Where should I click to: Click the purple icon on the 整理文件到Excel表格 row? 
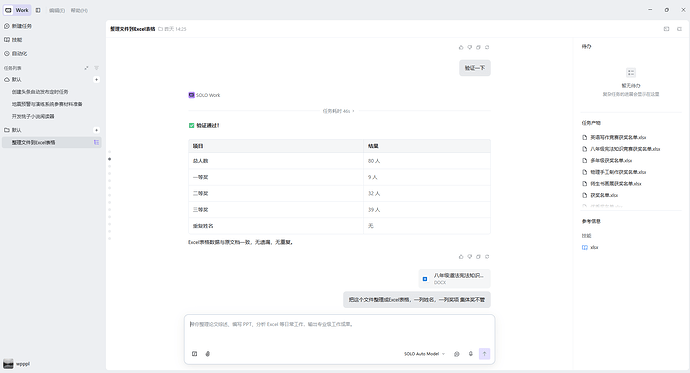click(x=96, y=142)
